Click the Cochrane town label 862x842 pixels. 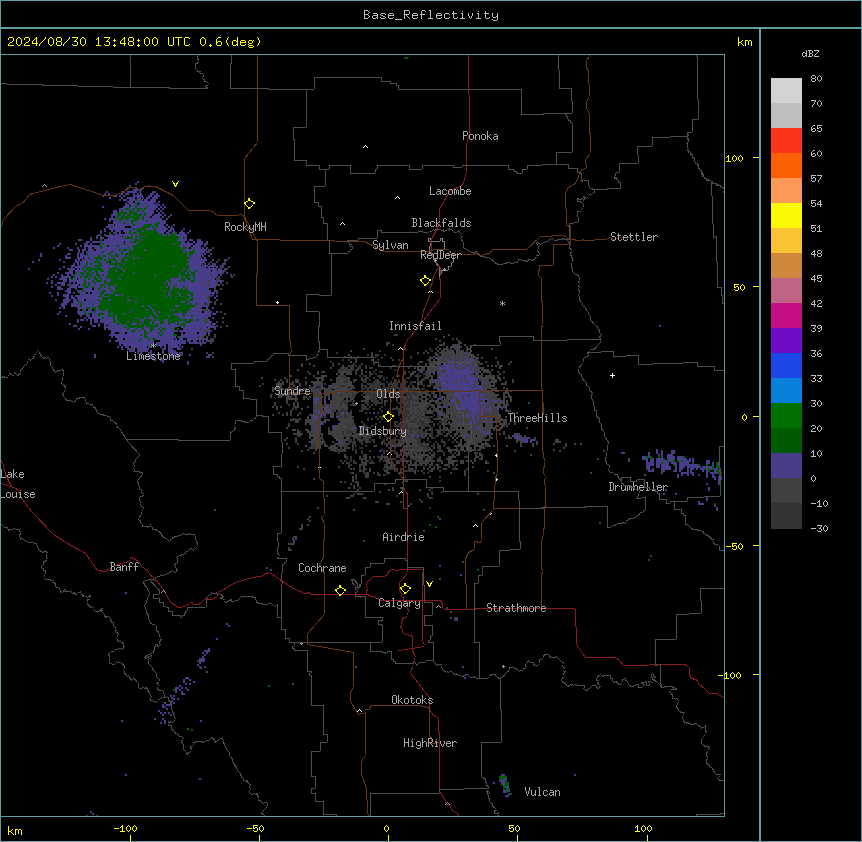click(x=322, y=568)
